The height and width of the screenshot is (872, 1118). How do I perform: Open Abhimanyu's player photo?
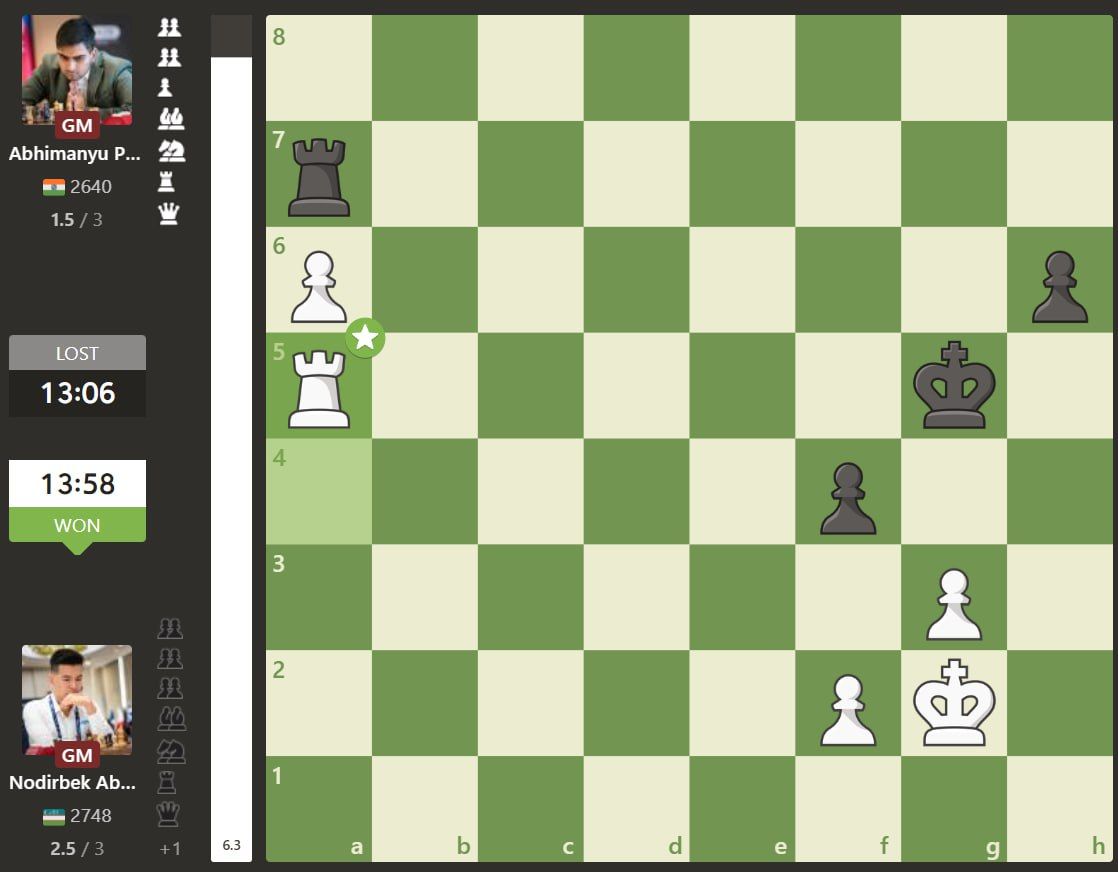[77, 70]
